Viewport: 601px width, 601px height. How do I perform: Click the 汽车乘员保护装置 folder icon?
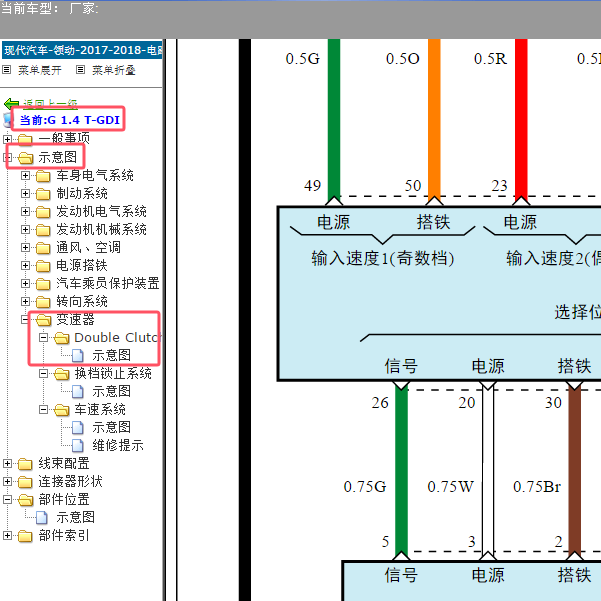coord(43,284)
